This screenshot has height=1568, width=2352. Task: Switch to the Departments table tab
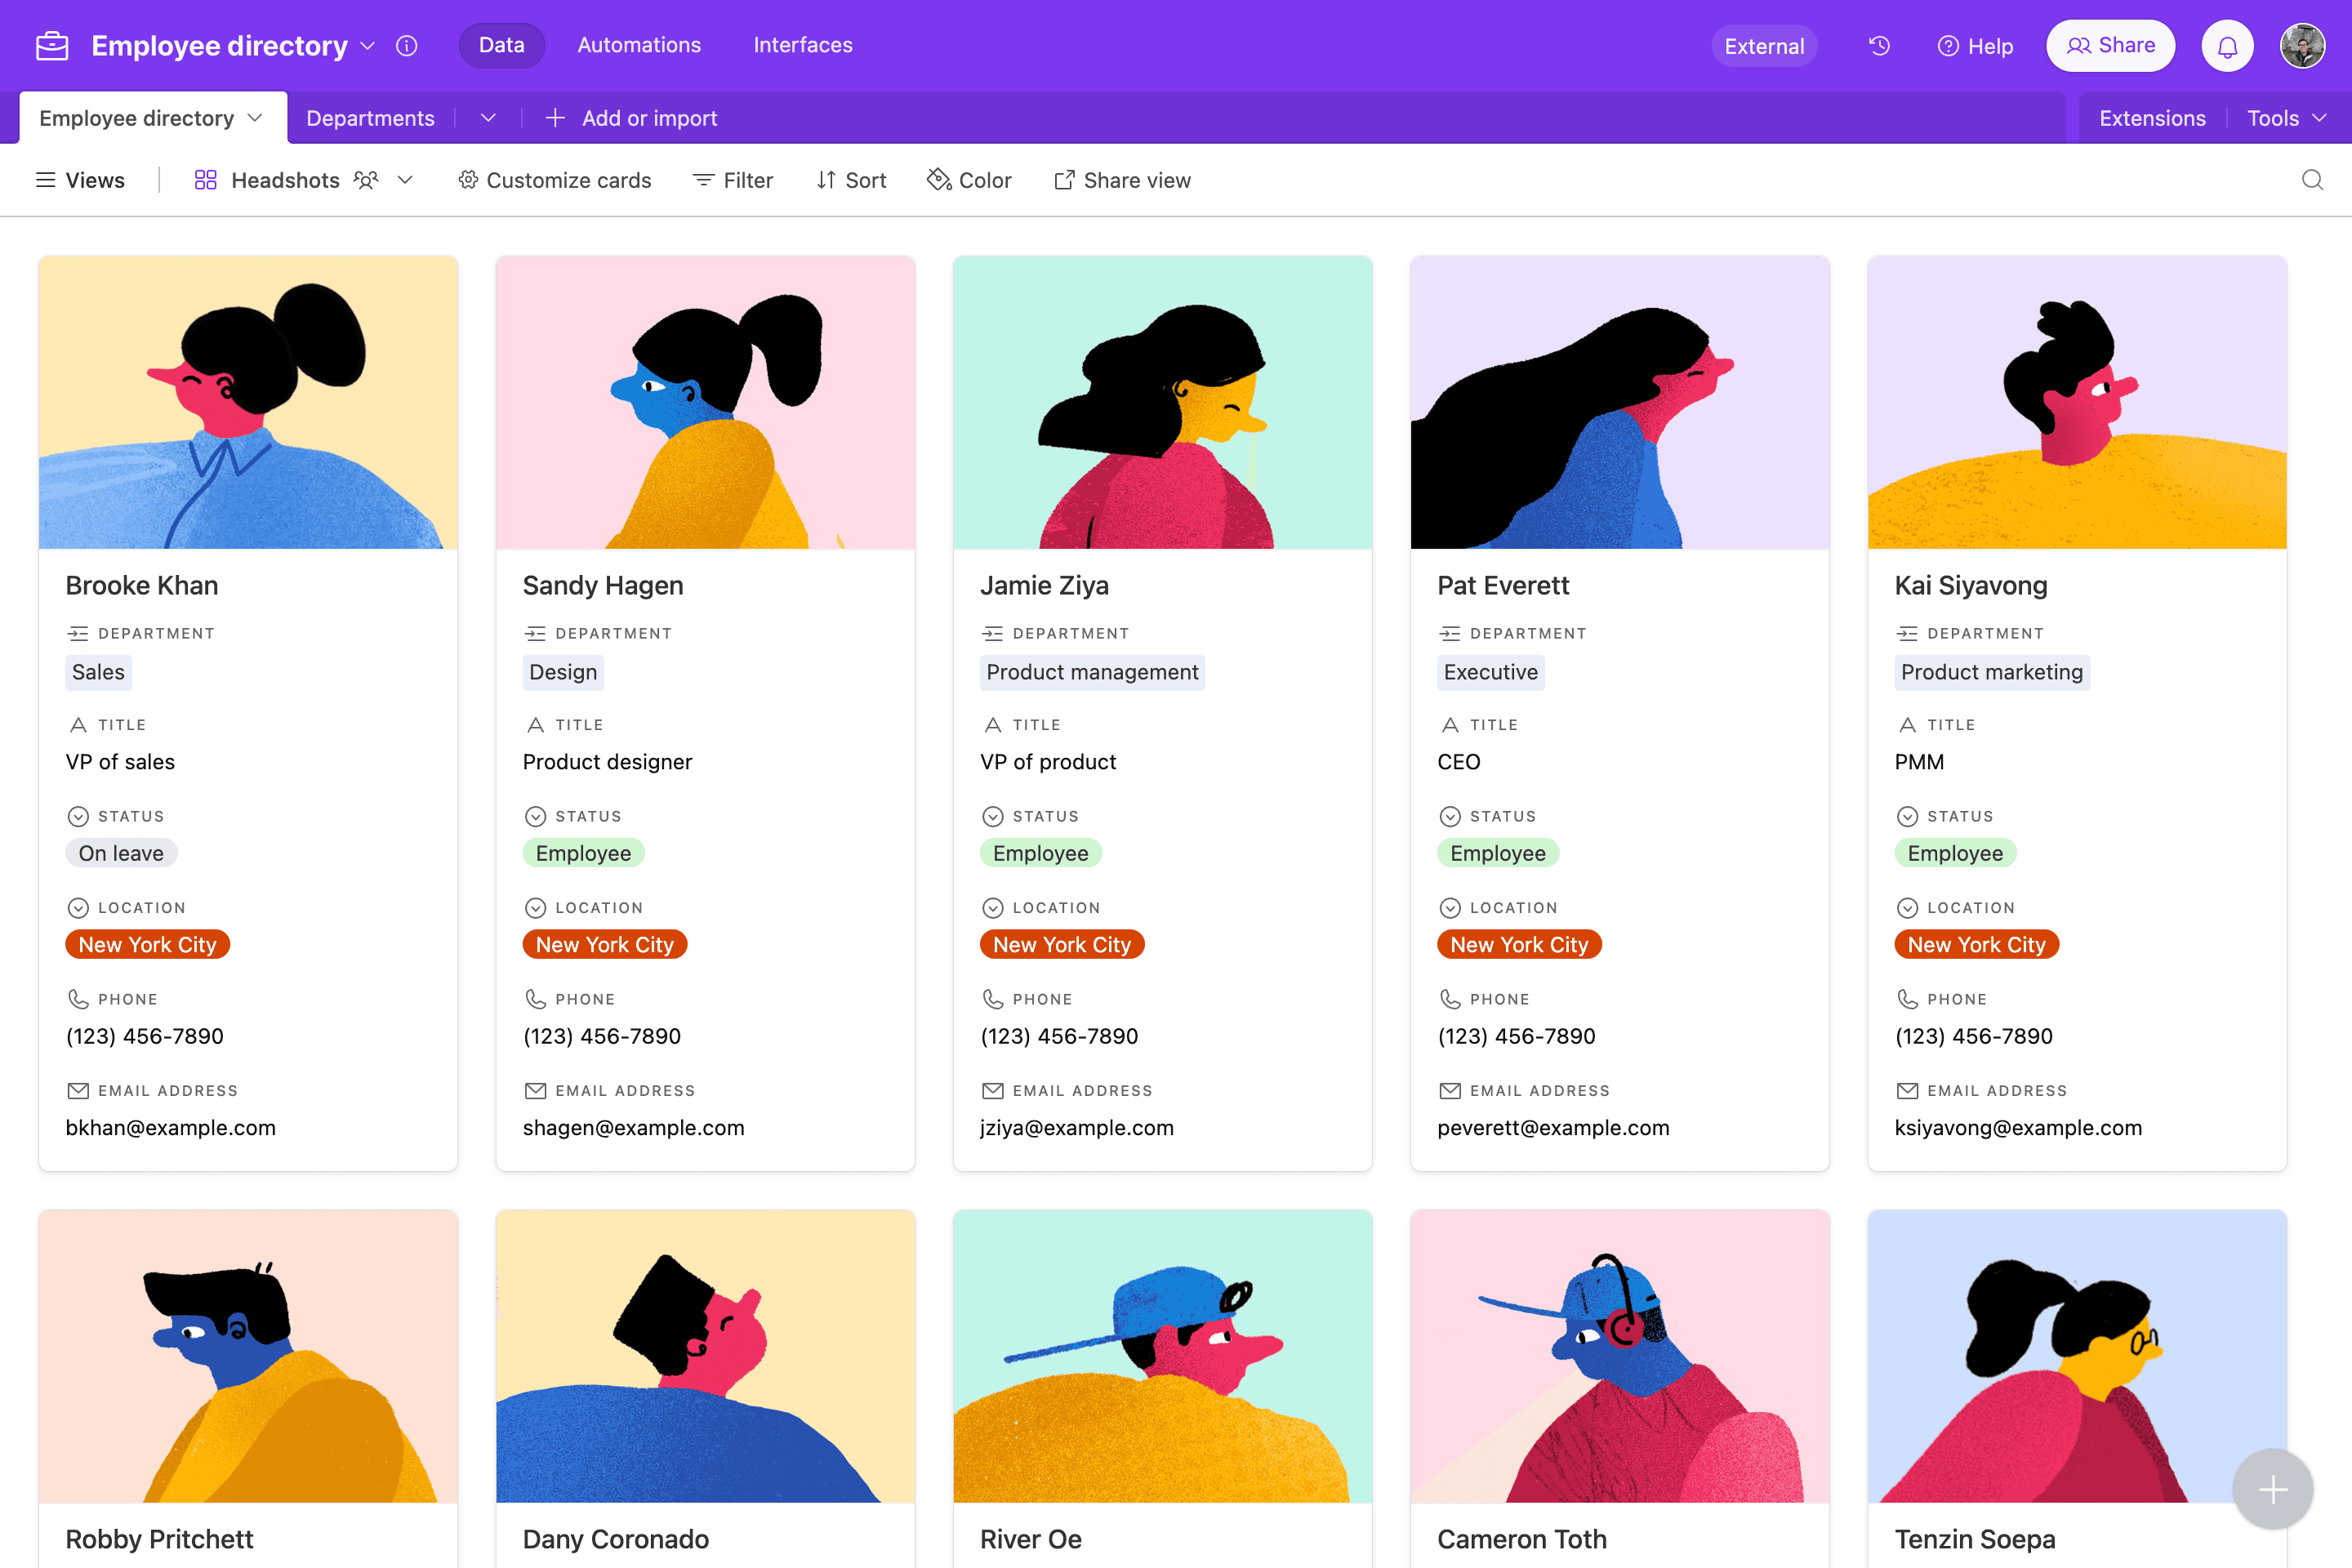370,118
